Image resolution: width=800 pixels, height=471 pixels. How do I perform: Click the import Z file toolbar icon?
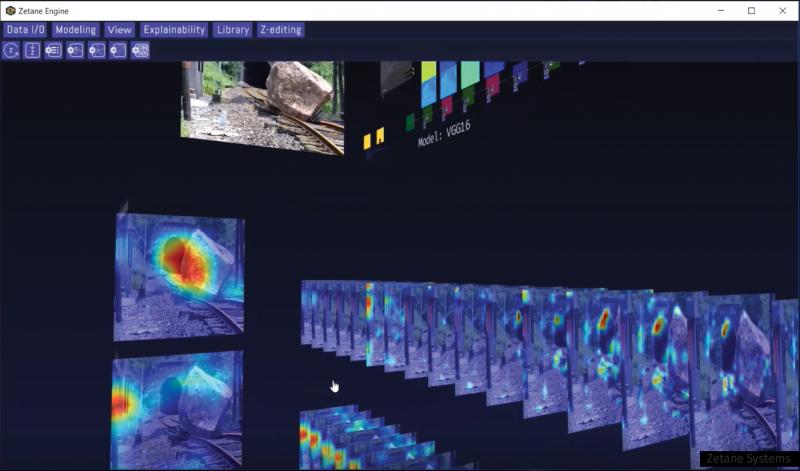click(32, 51)
